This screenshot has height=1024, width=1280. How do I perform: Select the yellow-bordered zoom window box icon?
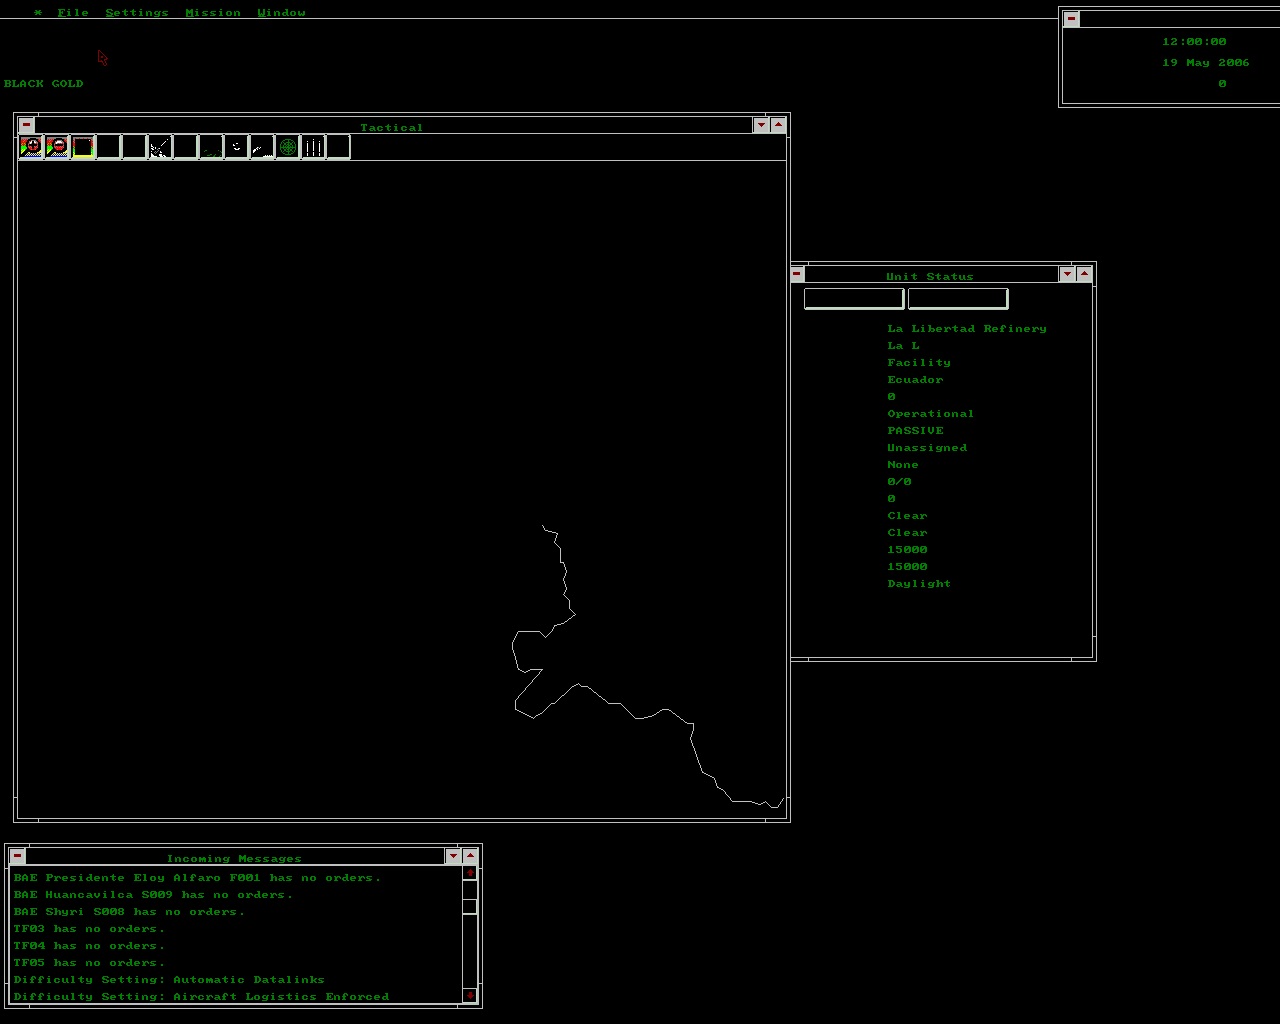pos(83,147)
